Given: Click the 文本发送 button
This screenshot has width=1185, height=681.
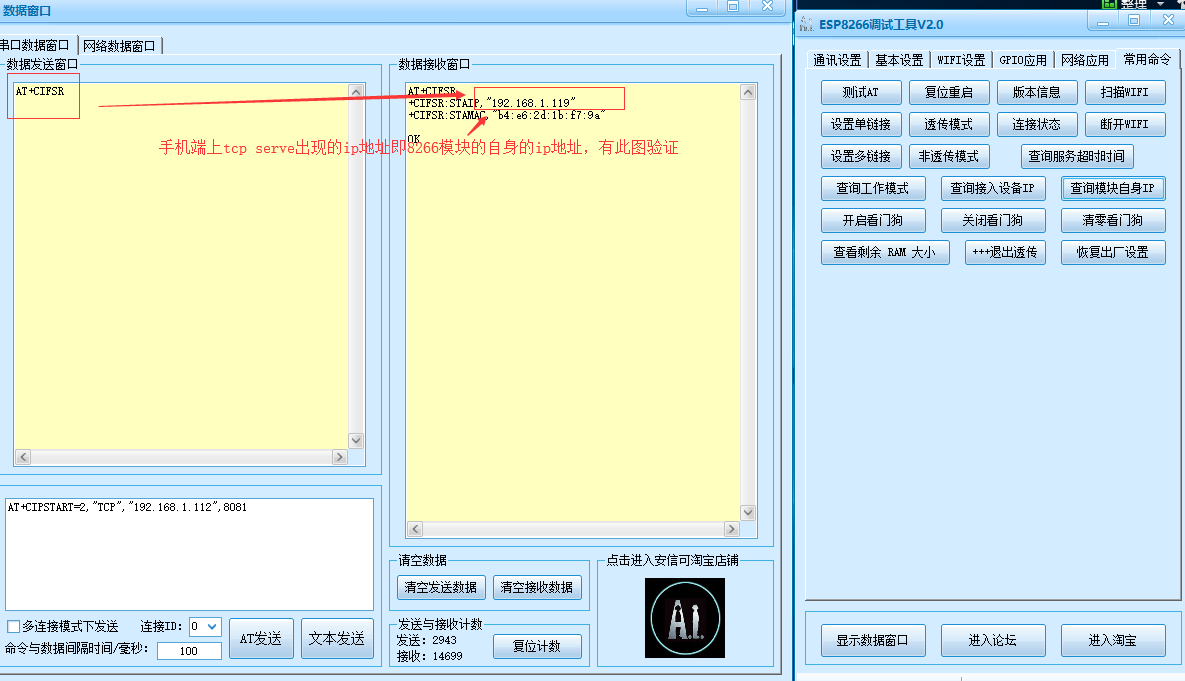Looking at the screenshot, I should pos(337,639).
